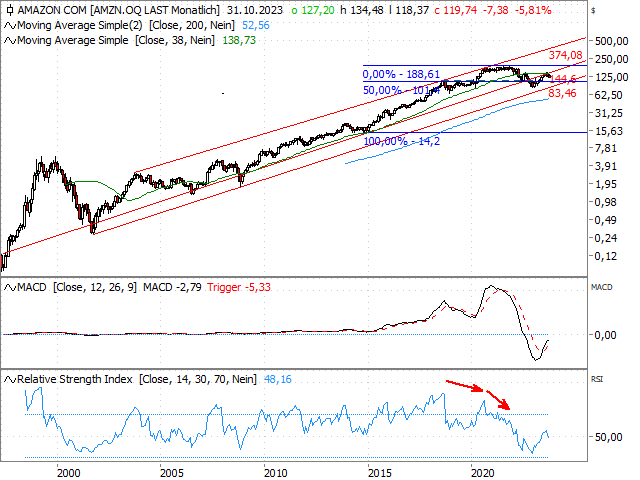Click the 38-MA value 138,73
This screenshot has width=640, height=480.
[x=239, y=41]
